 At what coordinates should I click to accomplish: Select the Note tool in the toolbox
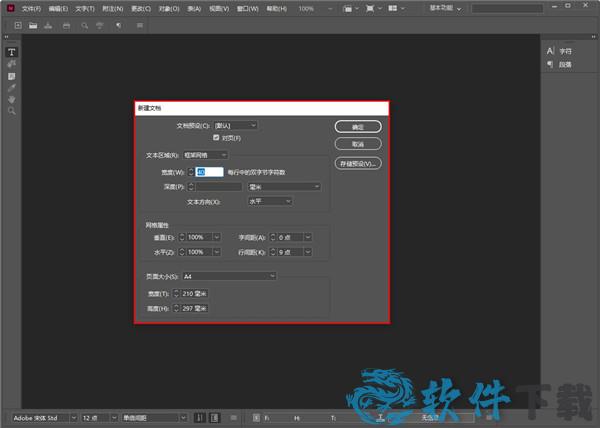coord(11,76)
